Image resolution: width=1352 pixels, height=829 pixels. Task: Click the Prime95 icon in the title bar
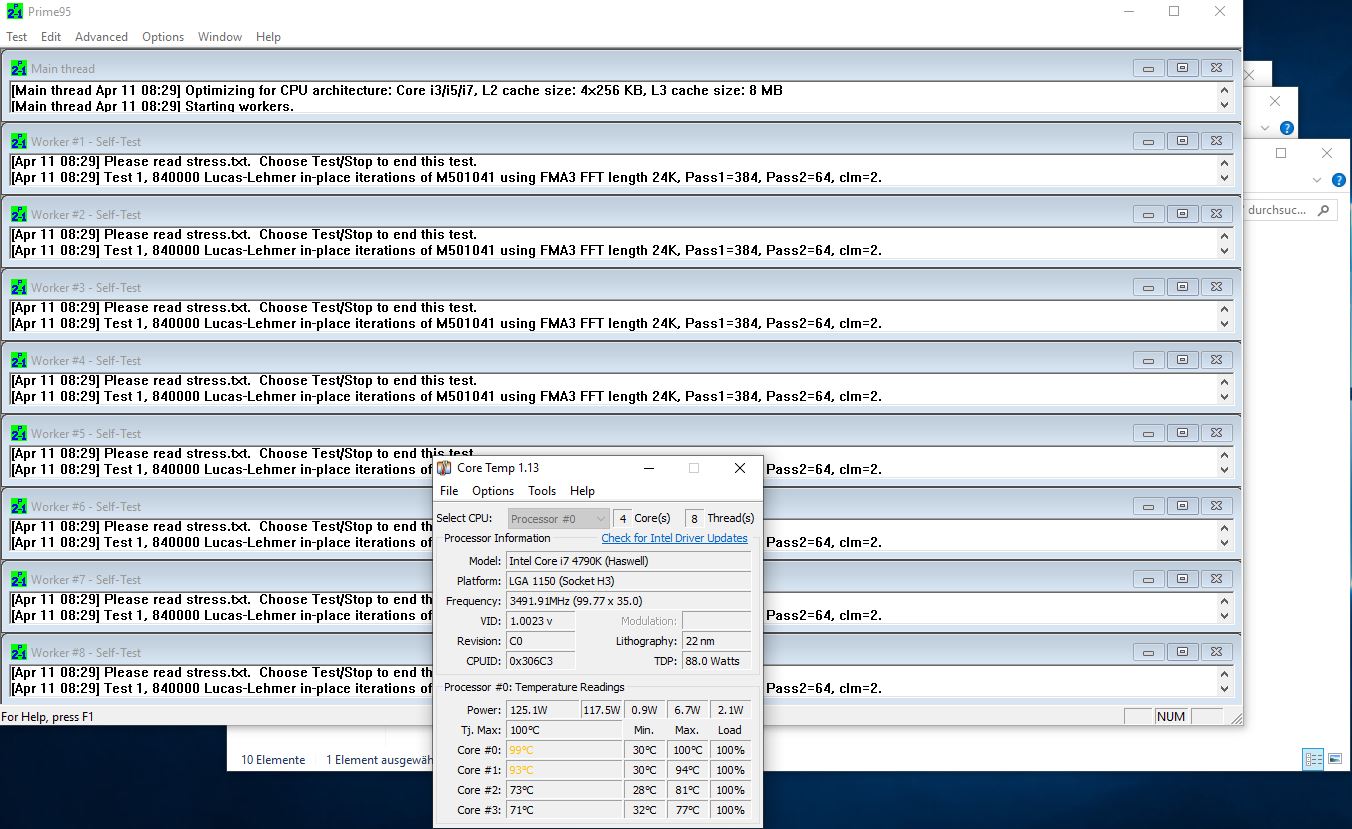pos(14,12)
